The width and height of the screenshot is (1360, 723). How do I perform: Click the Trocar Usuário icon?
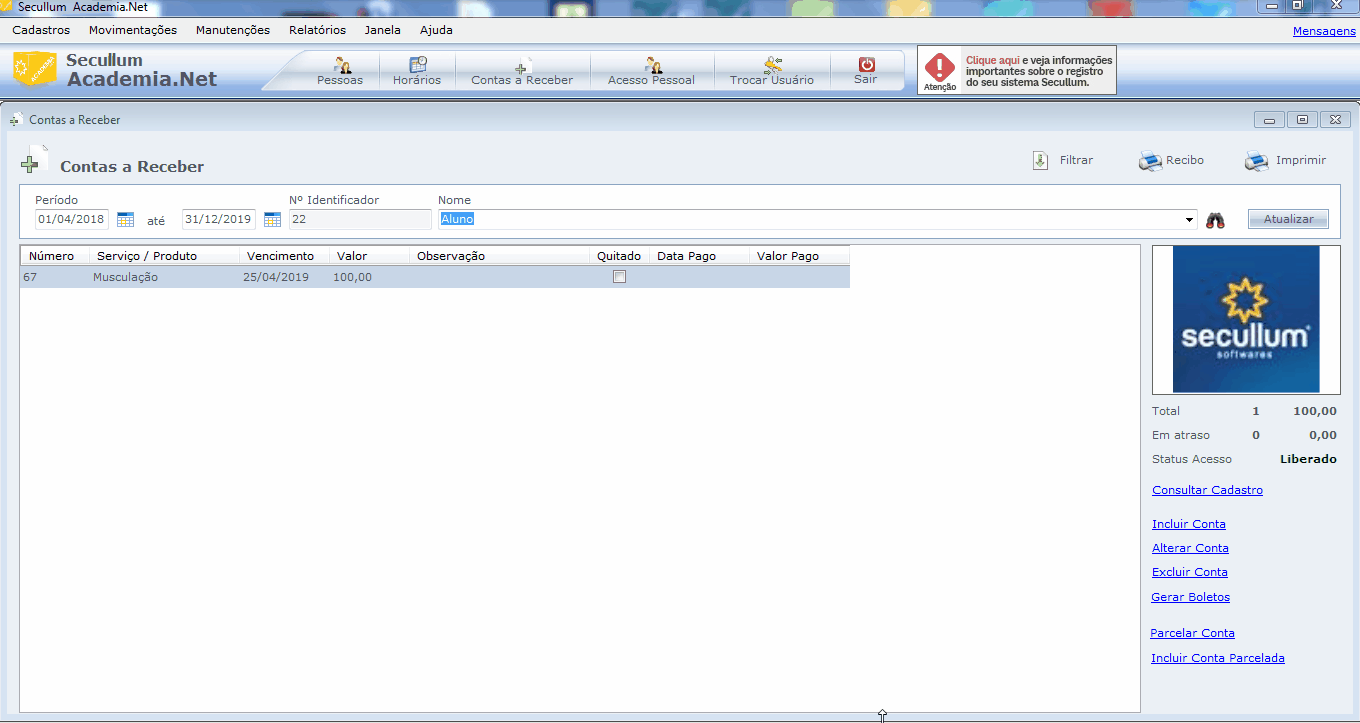(772, 66)
